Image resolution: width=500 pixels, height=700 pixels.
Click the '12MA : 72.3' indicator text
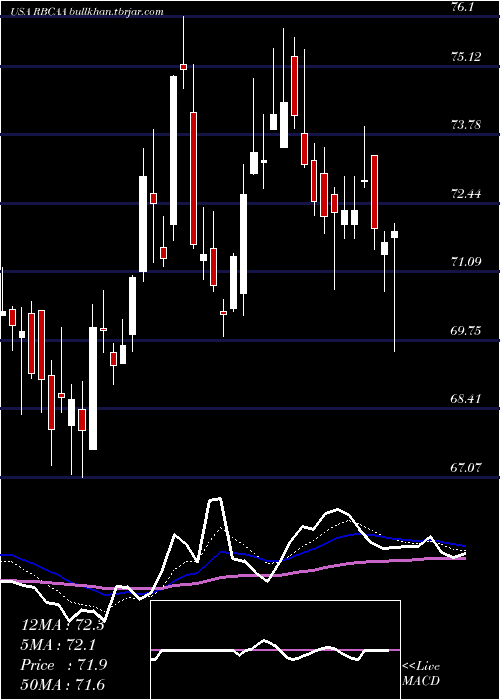(62, 625)
